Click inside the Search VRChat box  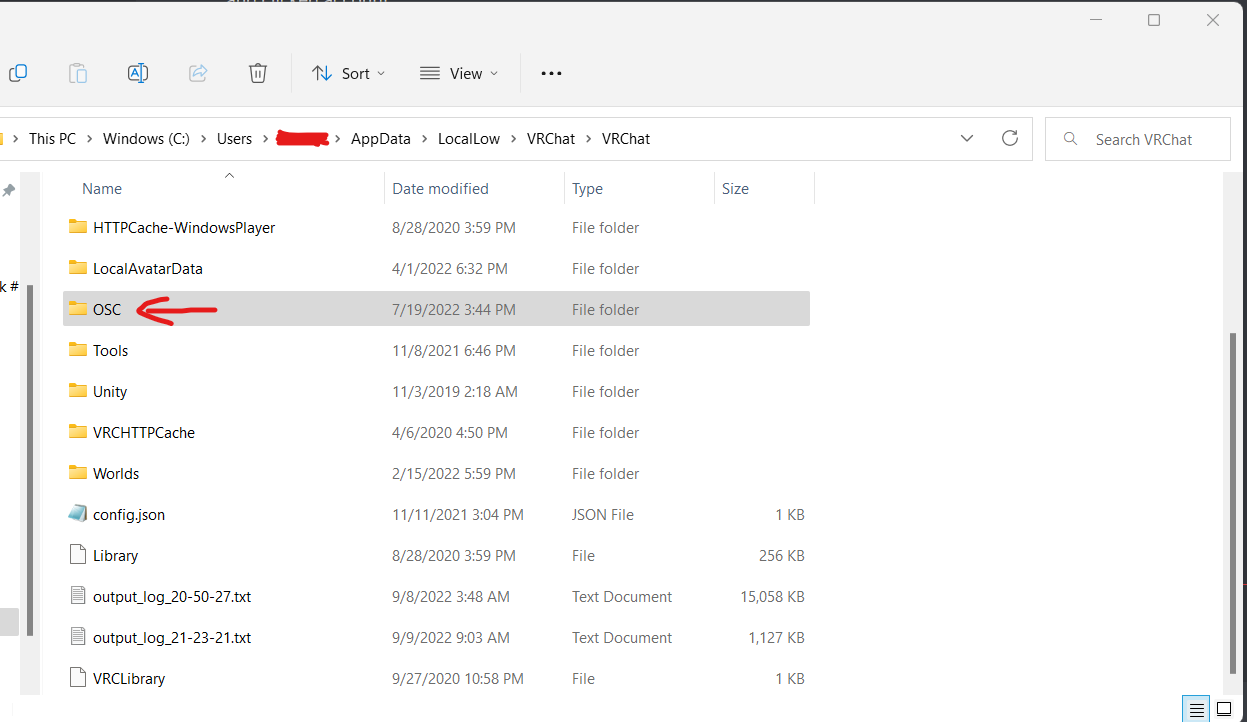[x=1138, y=139]
